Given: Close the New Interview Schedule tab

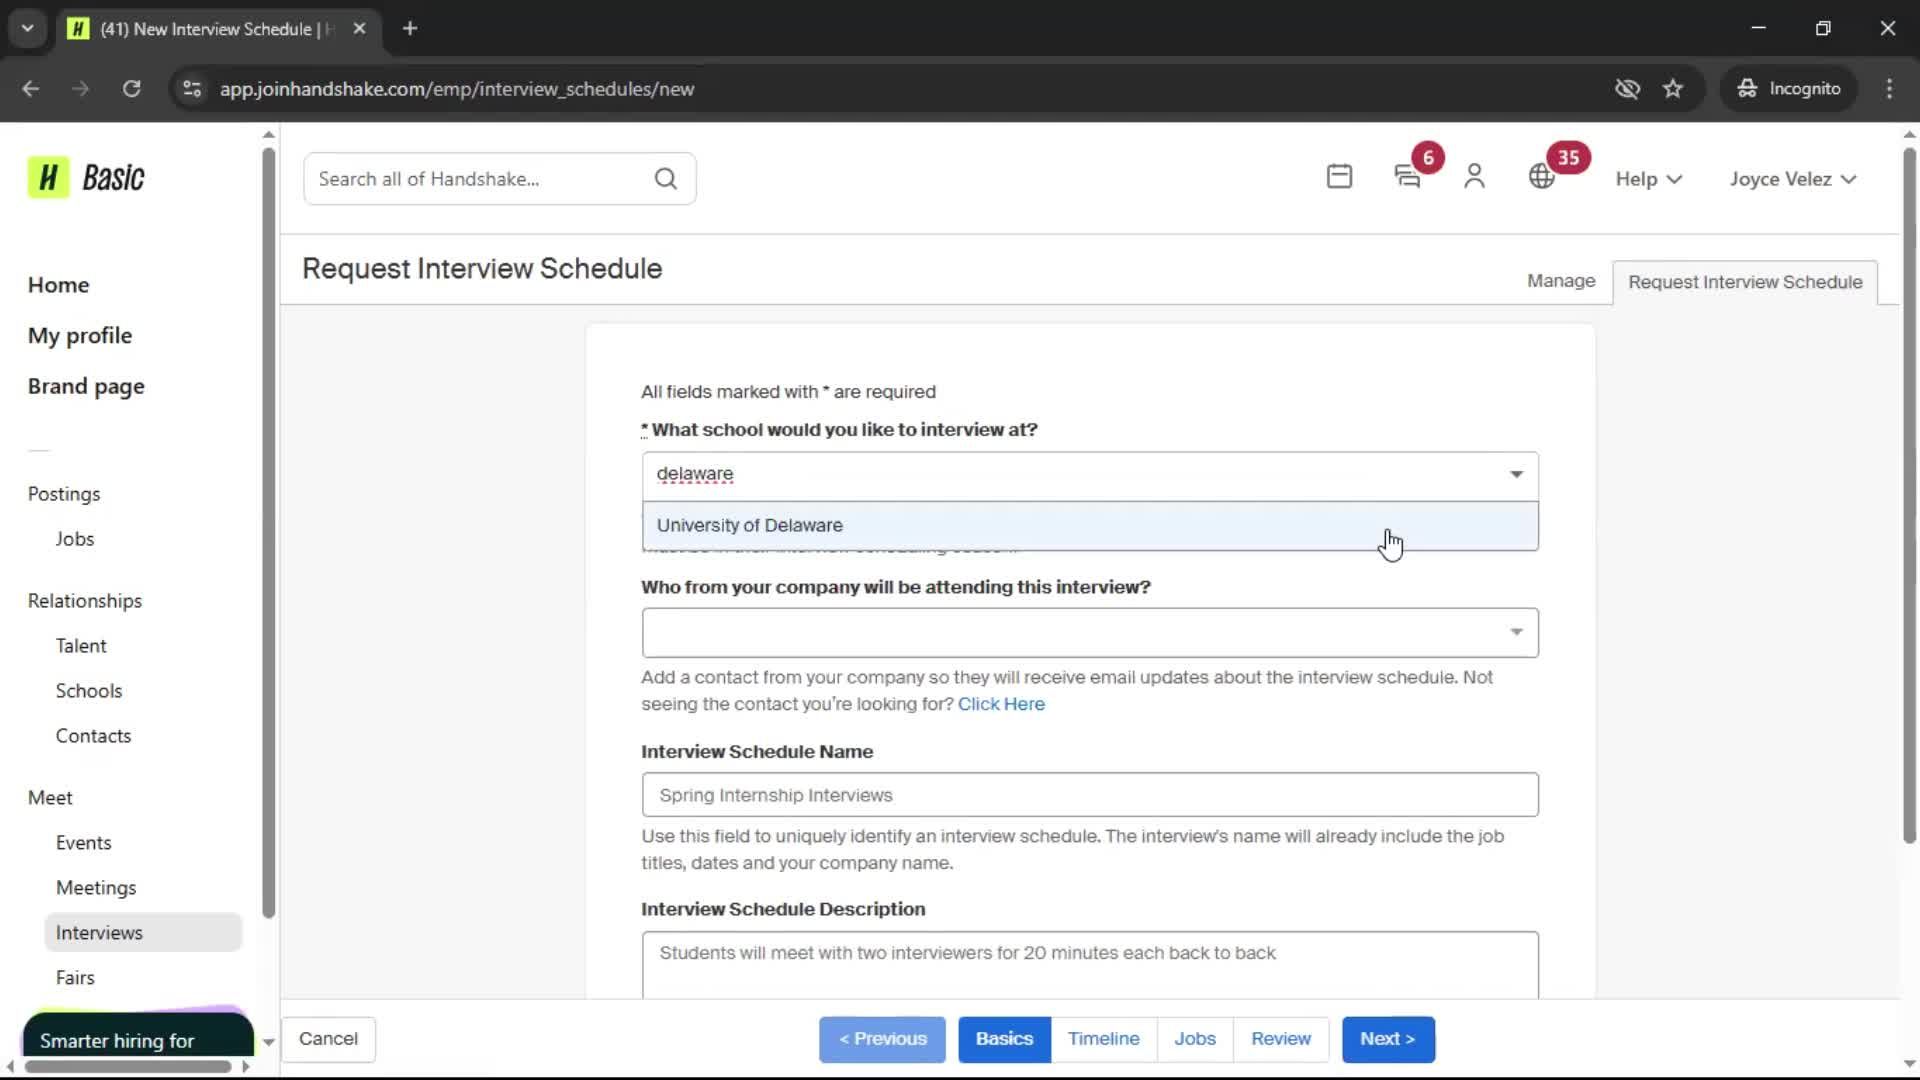Looking at the screenshot, I should point(359,29).
